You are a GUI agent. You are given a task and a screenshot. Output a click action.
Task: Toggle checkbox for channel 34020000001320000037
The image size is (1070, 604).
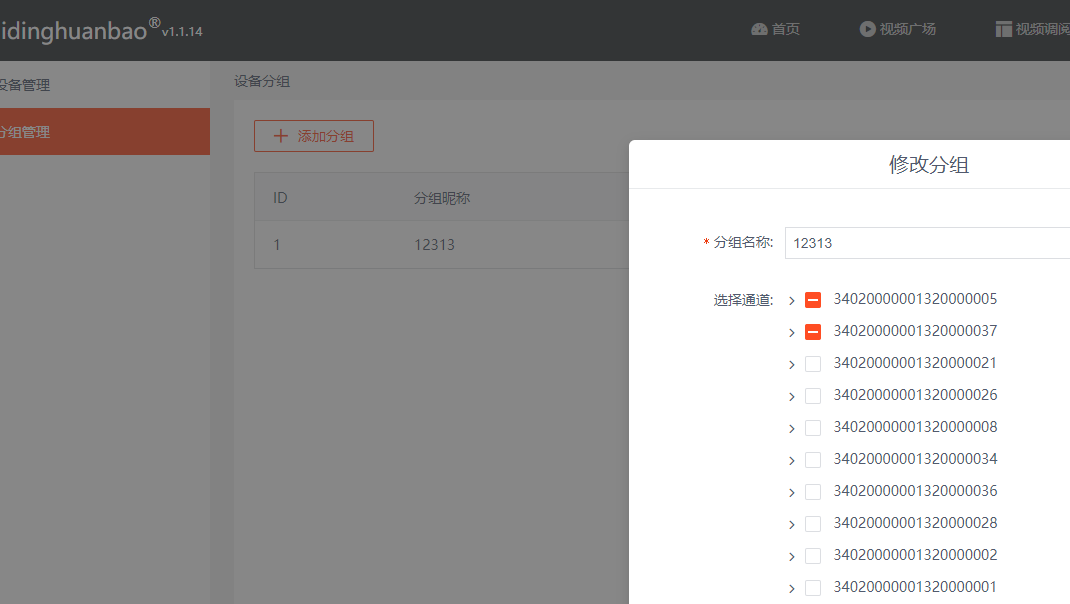[x=813, y=332]
